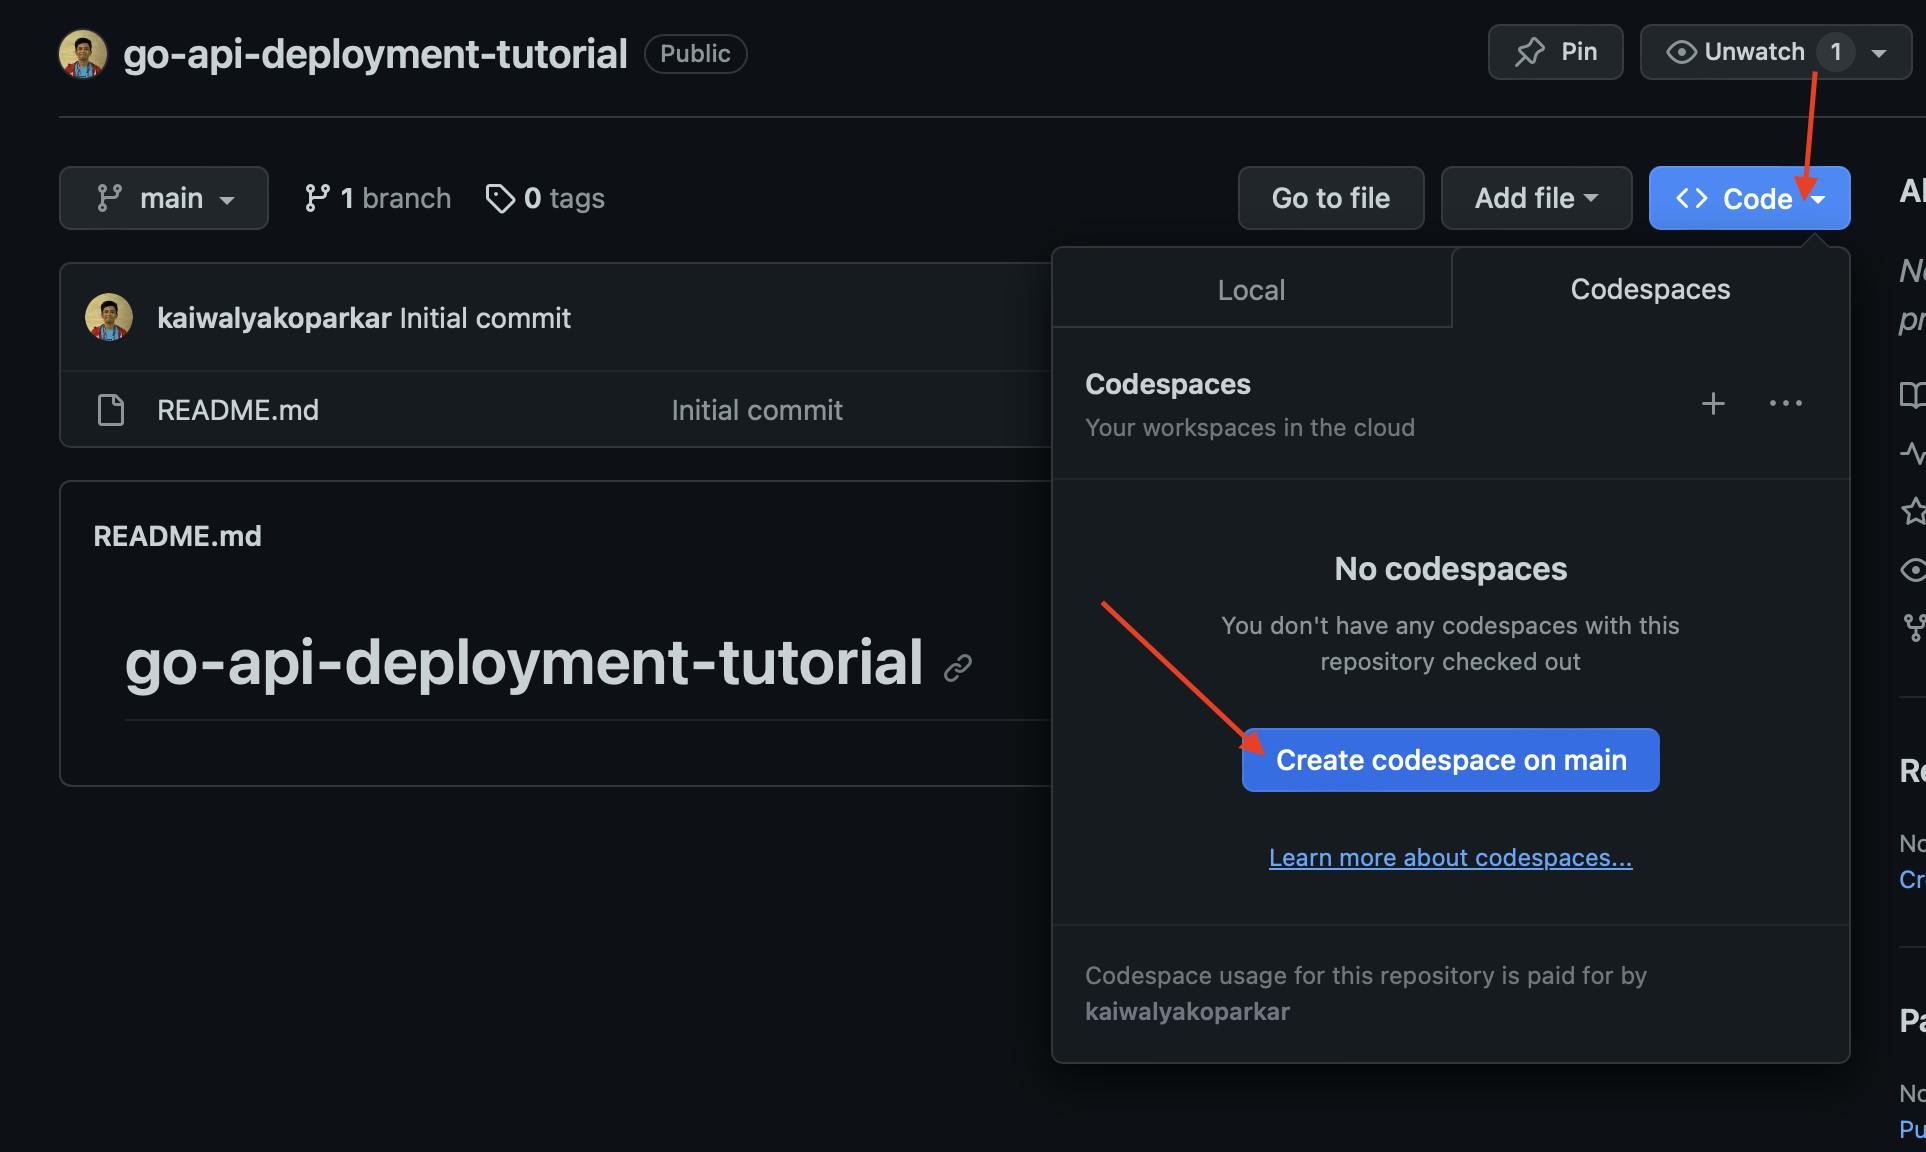Click Create codespace on main button

pos(1450,758)
